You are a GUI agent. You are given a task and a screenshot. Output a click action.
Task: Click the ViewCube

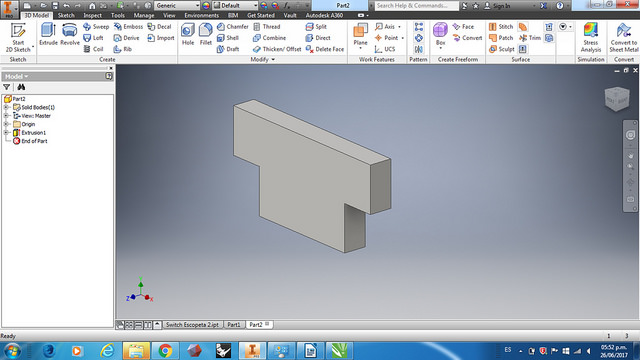617,98
